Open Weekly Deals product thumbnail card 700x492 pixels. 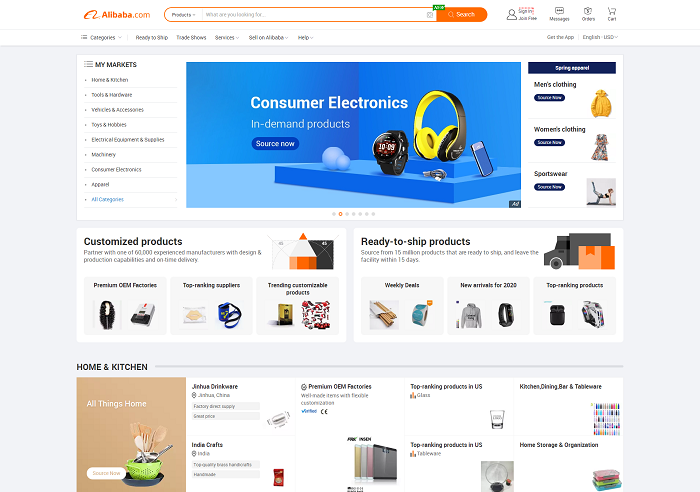(x=402, y=306)
